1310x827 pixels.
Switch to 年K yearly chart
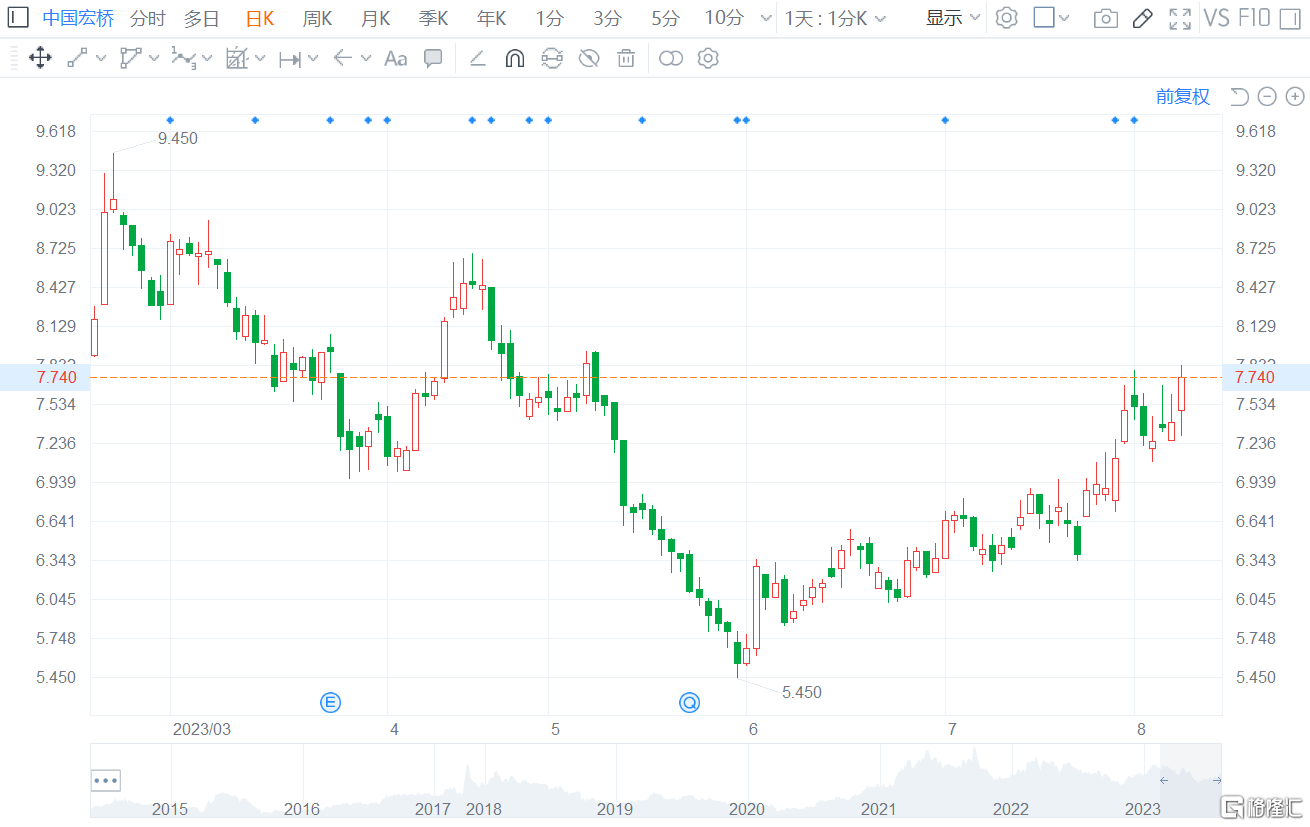491,18
